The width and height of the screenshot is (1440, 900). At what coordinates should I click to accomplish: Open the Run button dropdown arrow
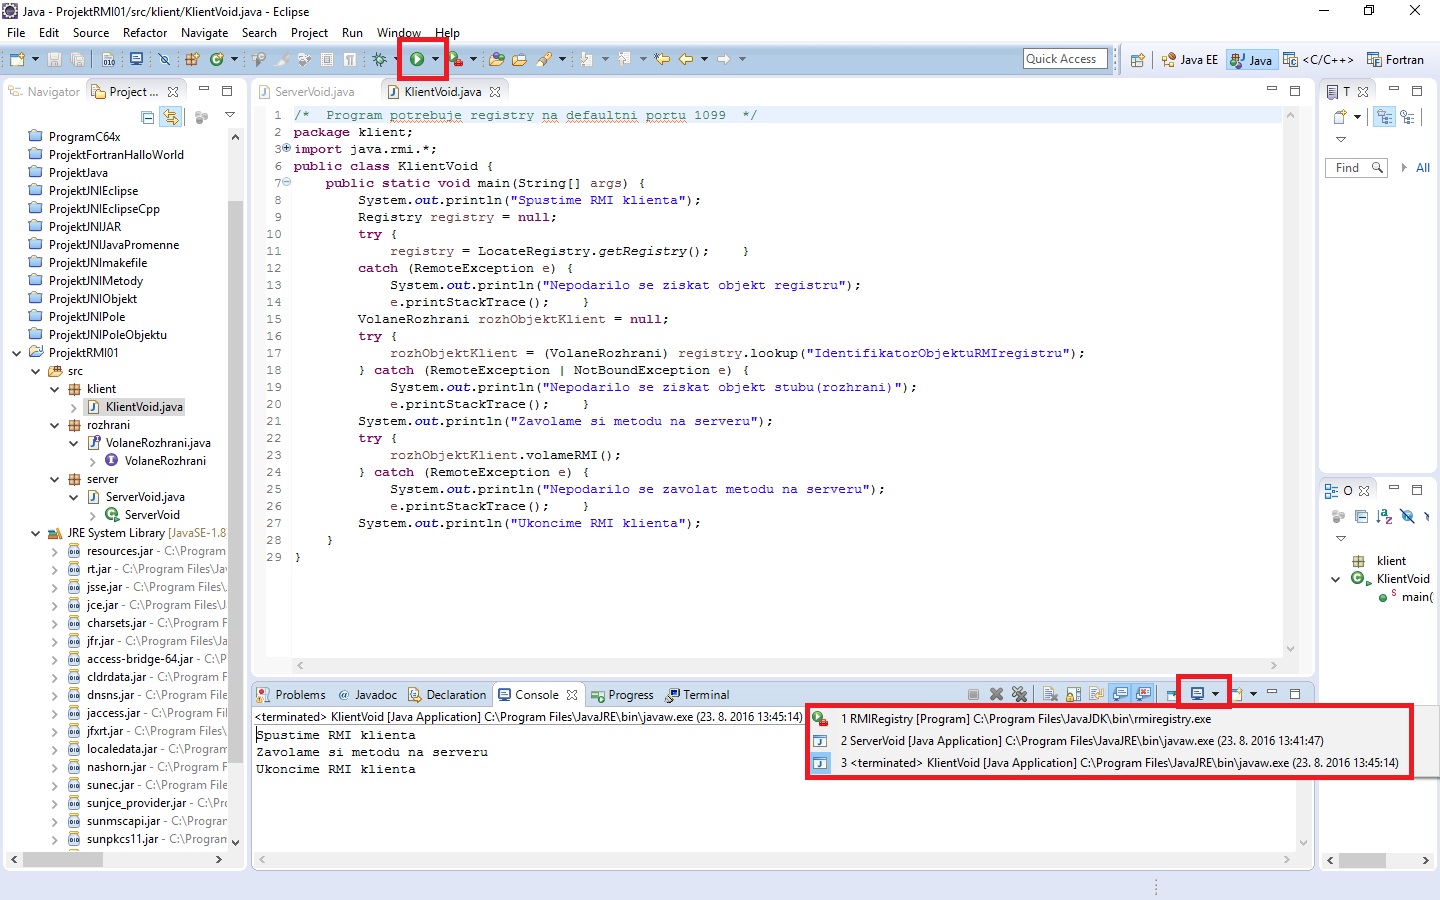tap(435, 60)
